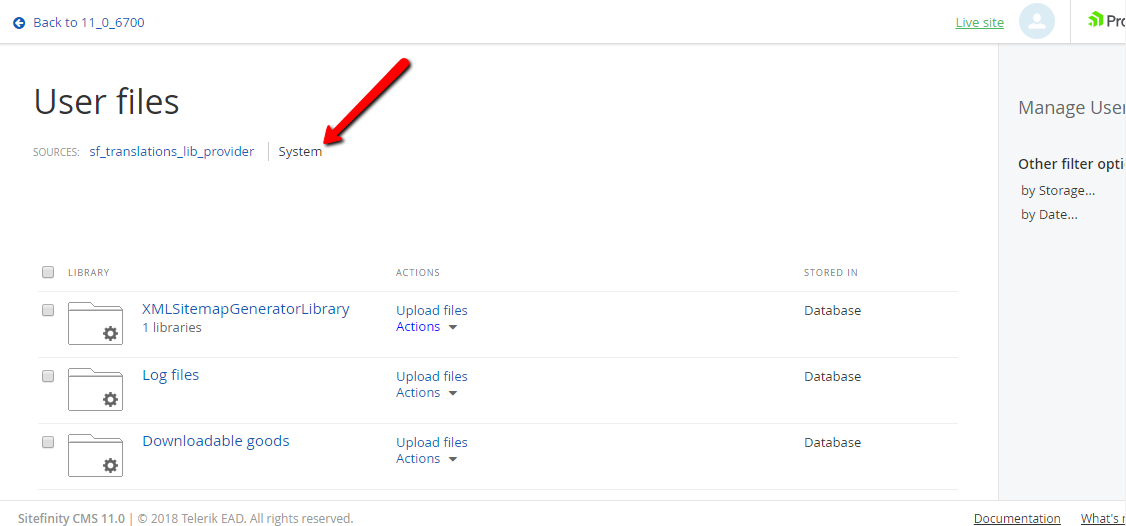1126x526 pixels.
Task: Open the Log files library link
Action: 170,375
